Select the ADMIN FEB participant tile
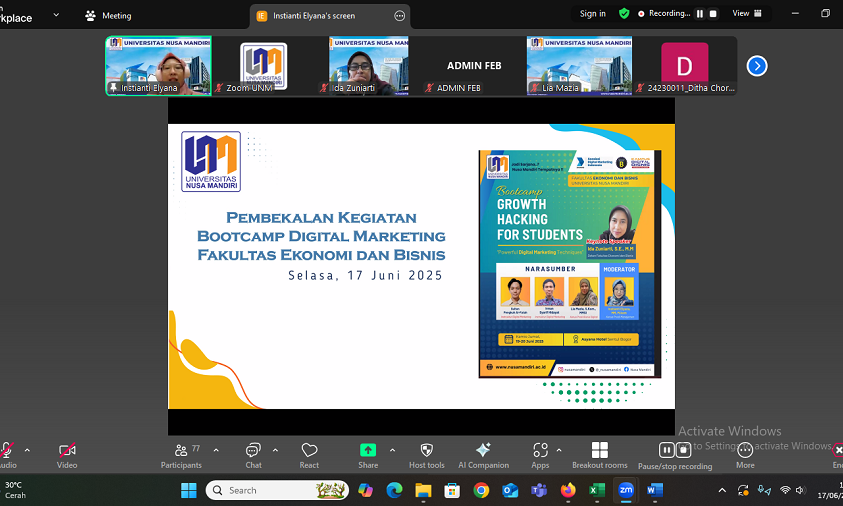Viewport: 843px width, 506px height. [x=474, y=66]
